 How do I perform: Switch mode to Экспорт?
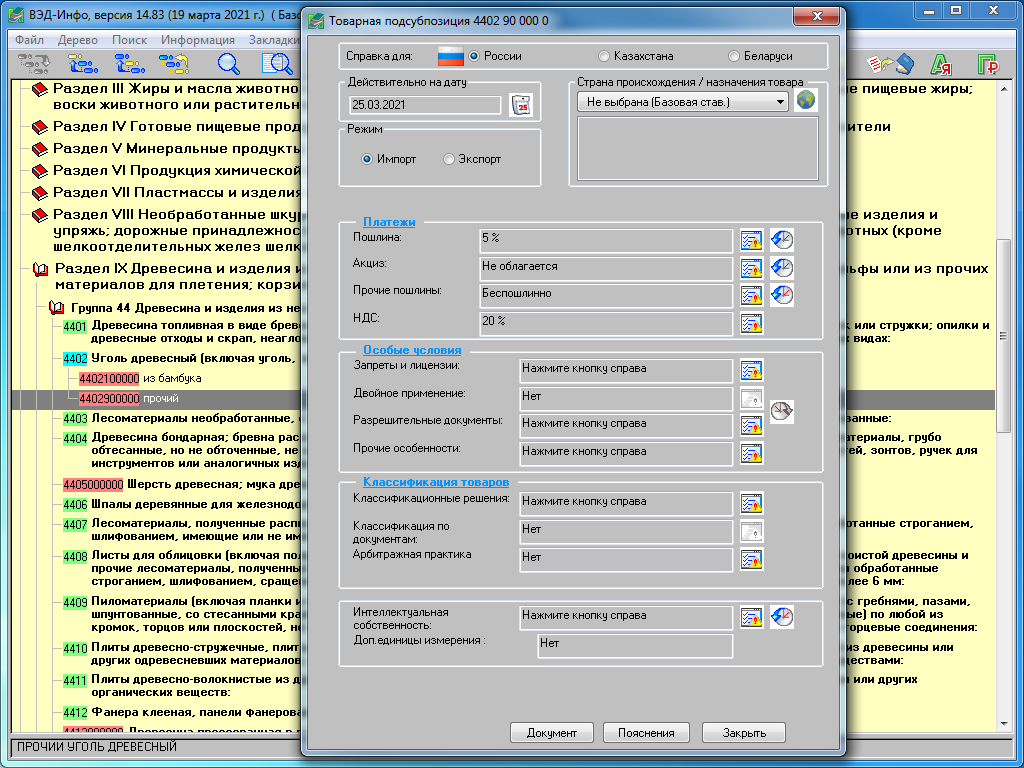point(449,159)
